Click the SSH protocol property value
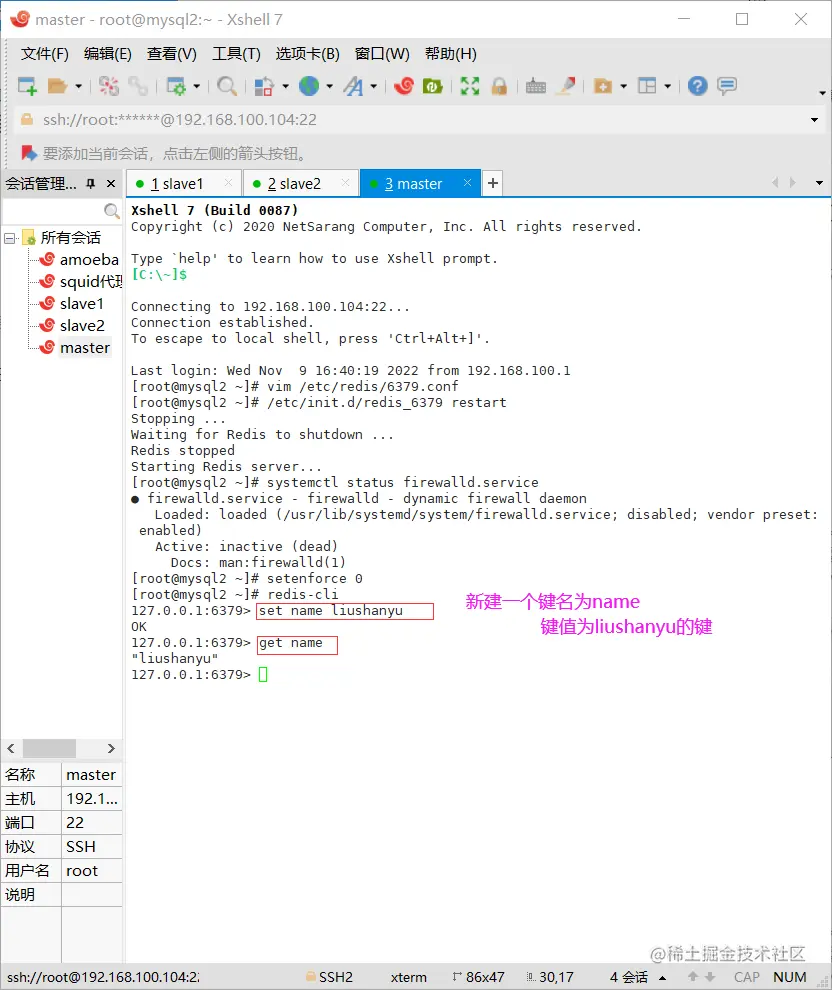Image resolution: width=832 pixels, height=990 pixels. point(92,847)
